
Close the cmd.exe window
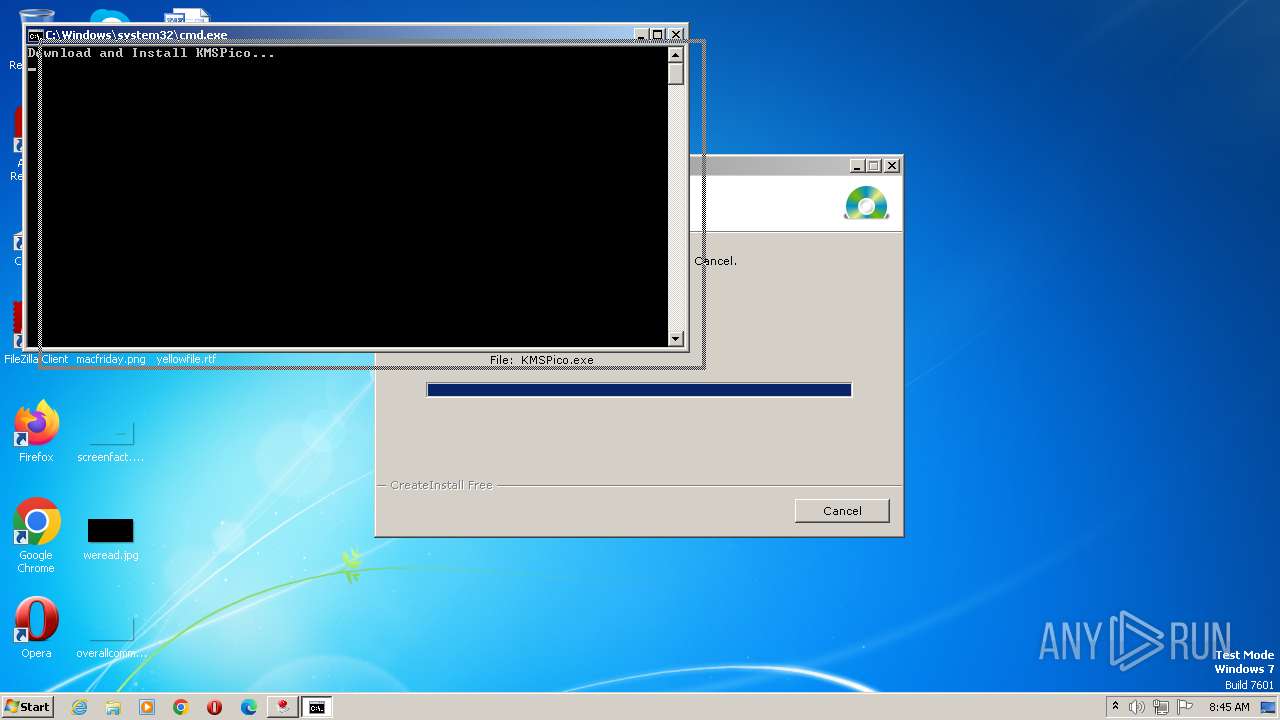coord(676,34)
